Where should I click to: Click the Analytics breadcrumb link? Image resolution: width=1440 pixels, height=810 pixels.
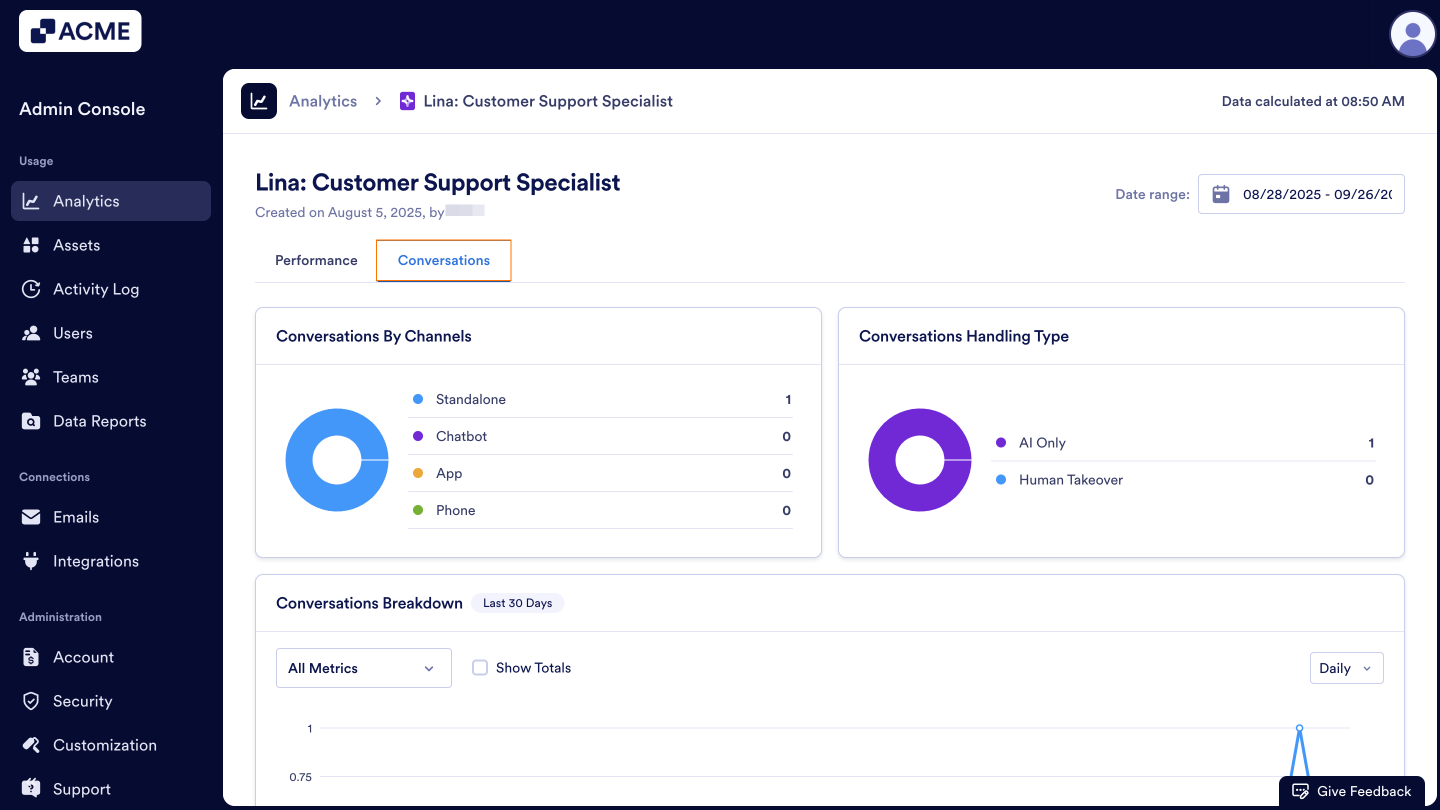click(322, 101)
